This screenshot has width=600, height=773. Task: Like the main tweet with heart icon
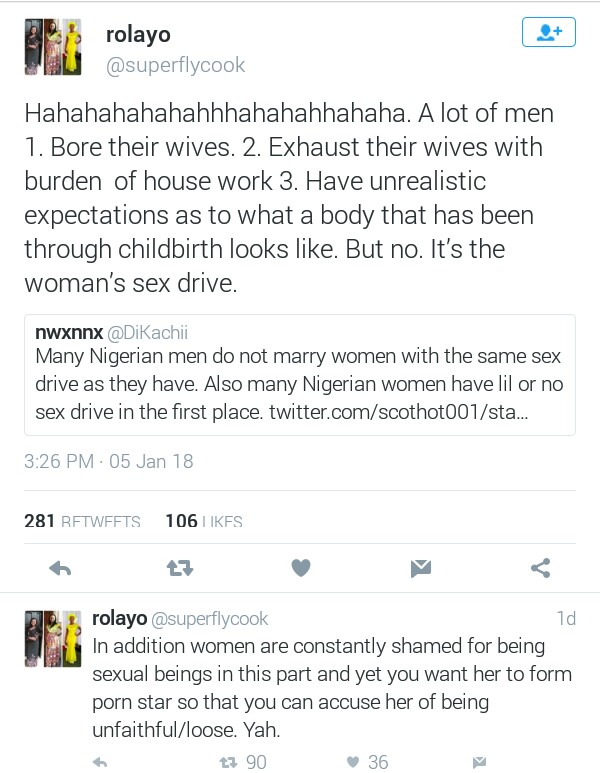point(300,568)
